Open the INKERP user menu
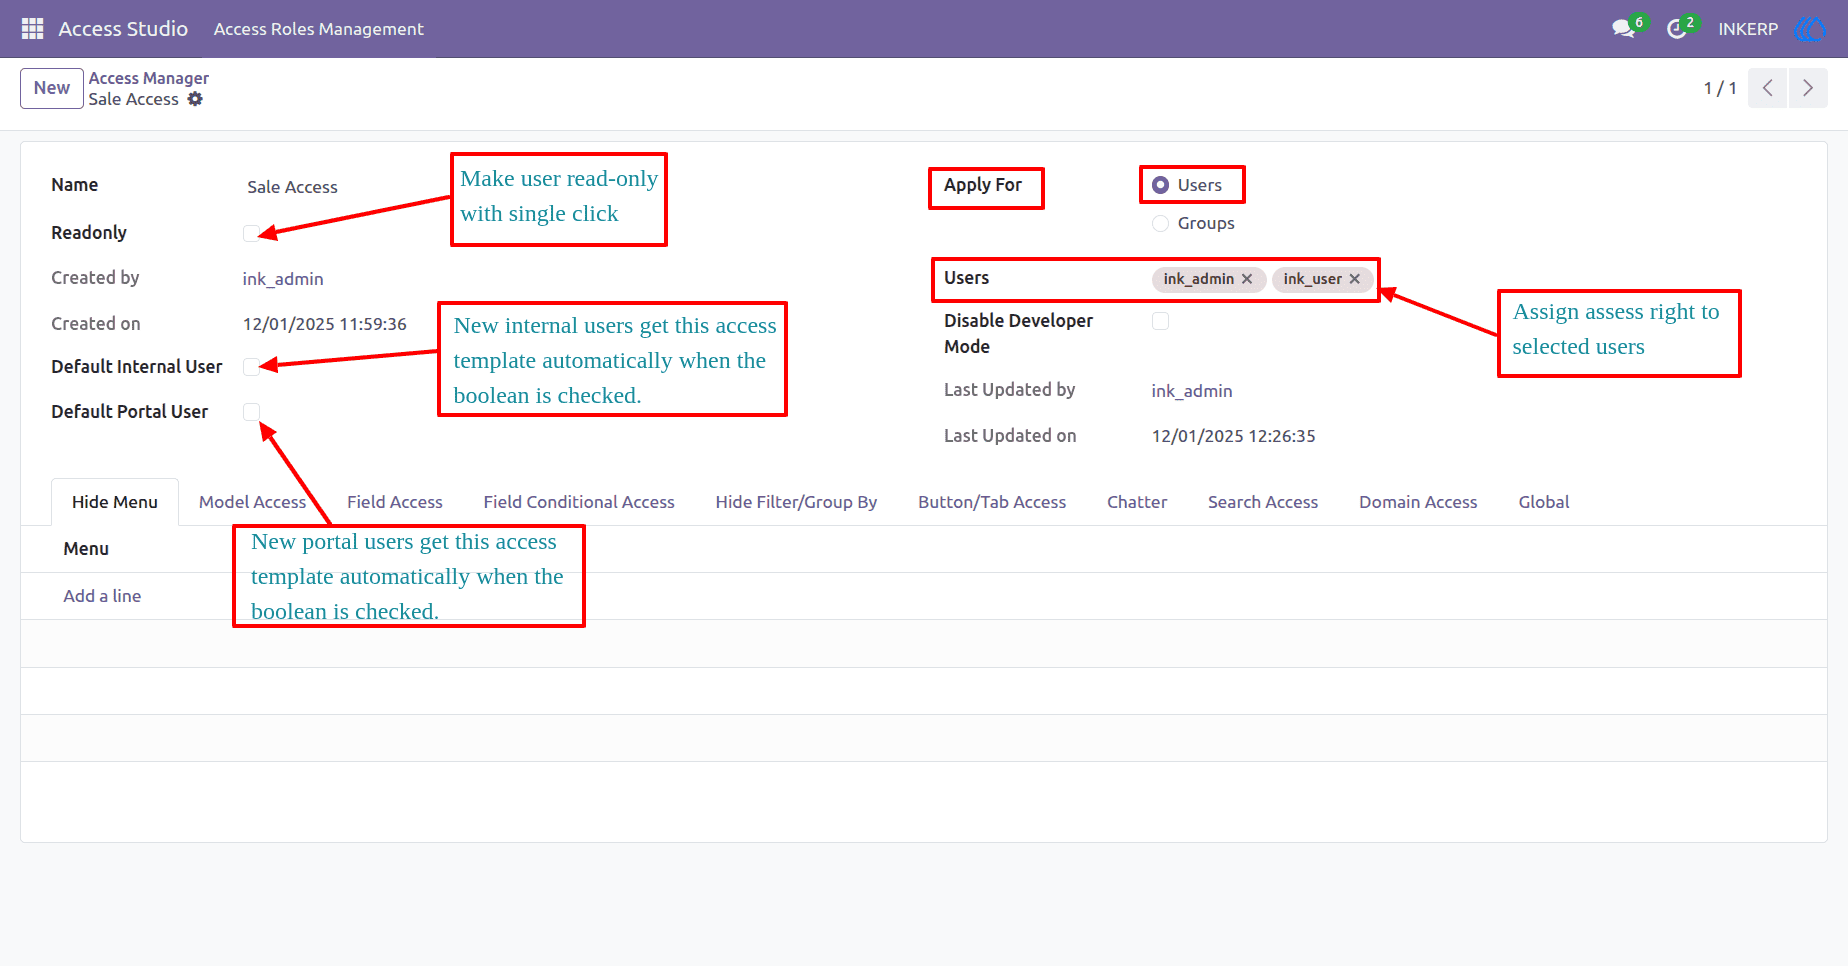 1748,29
